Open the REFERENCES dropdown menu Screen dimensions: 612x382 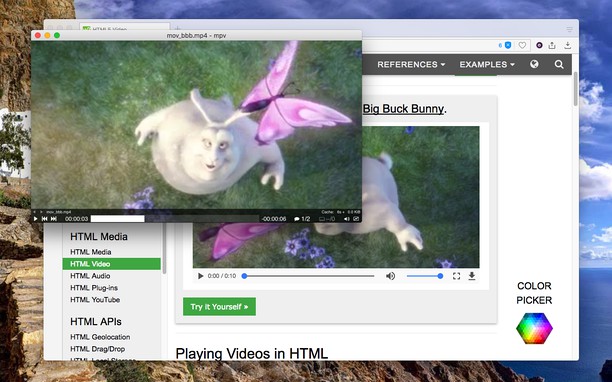411,64
